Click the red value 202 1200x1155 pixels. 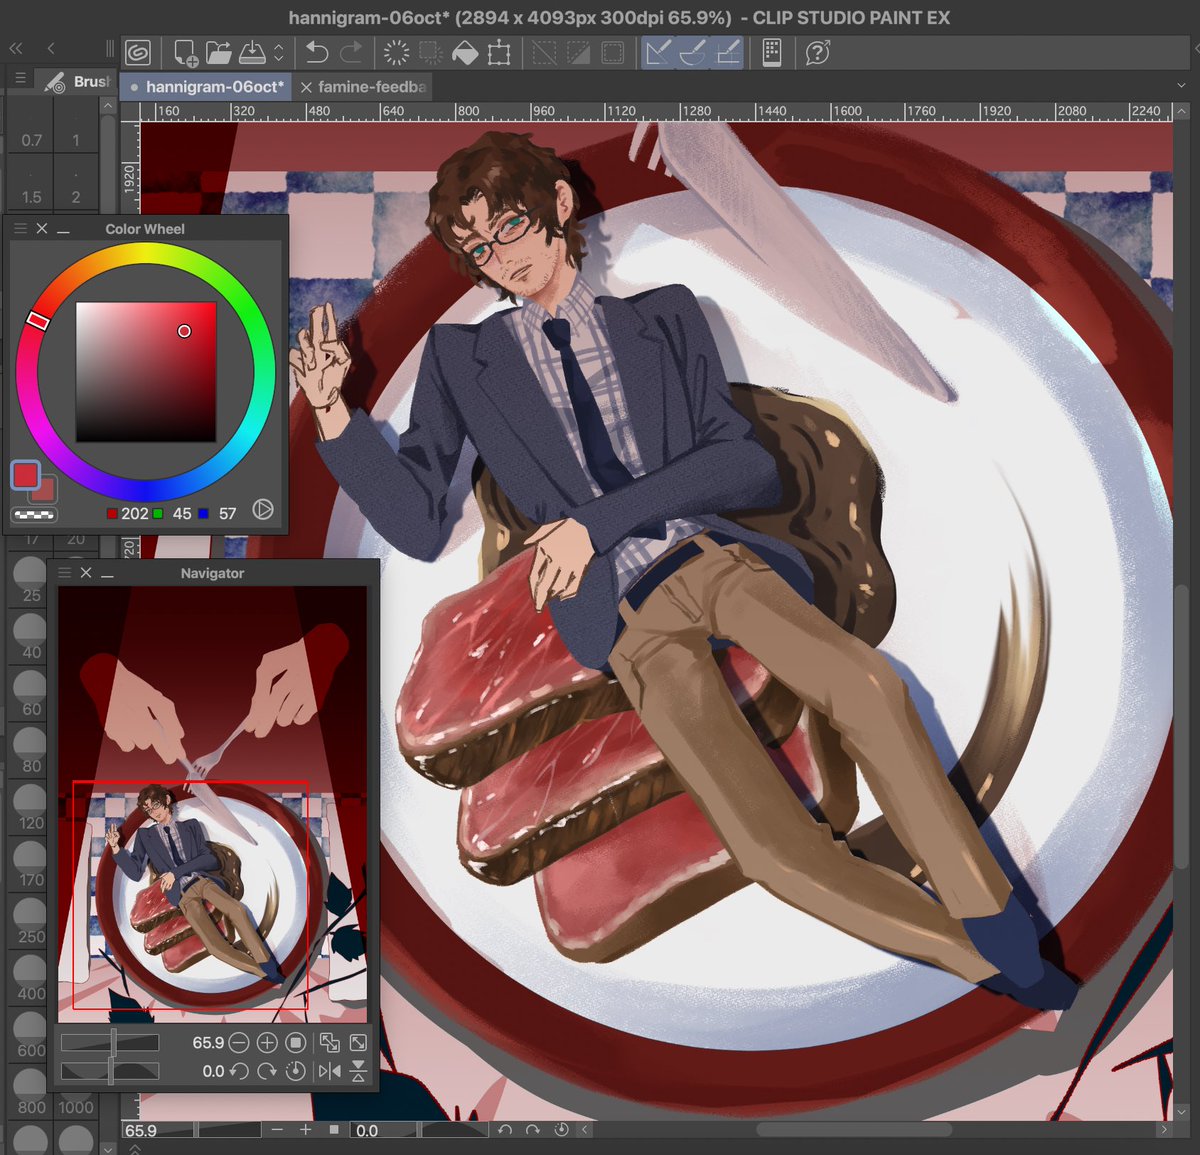[135, 513]
